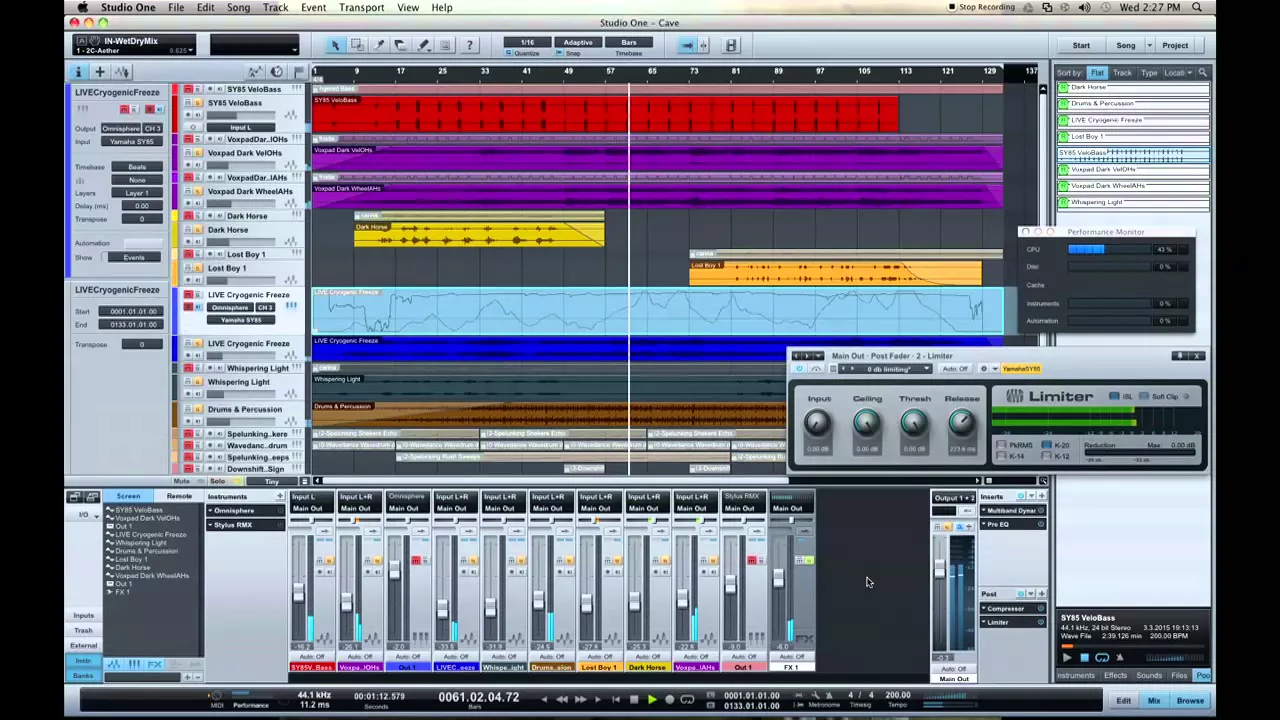This screenshot has height=720, width=1280.
Task: Toggle the Autoscroll arrow button
Action: [x=686, y=45]
